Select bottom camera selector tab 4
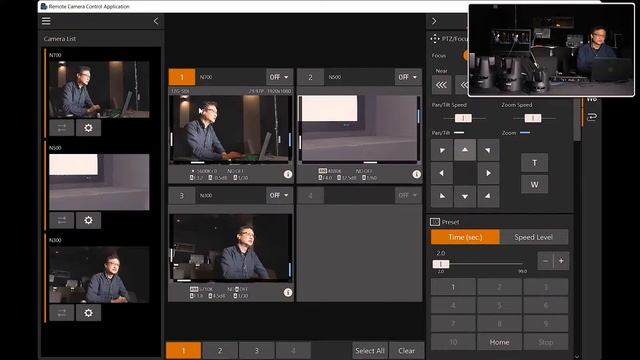The width and height of the screenshot is (640, 360). click(x=293, y=351)
